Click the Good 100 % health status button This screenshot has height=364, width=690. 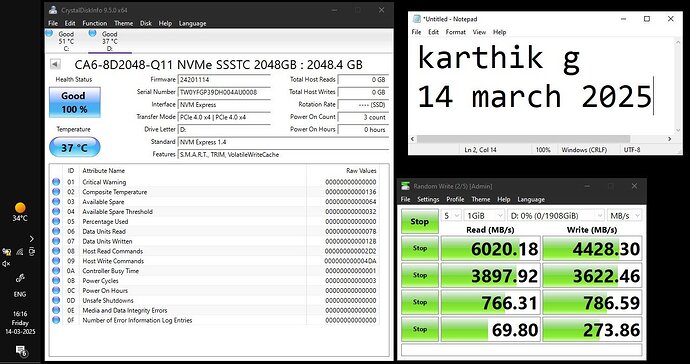click(x=75, y=102)
